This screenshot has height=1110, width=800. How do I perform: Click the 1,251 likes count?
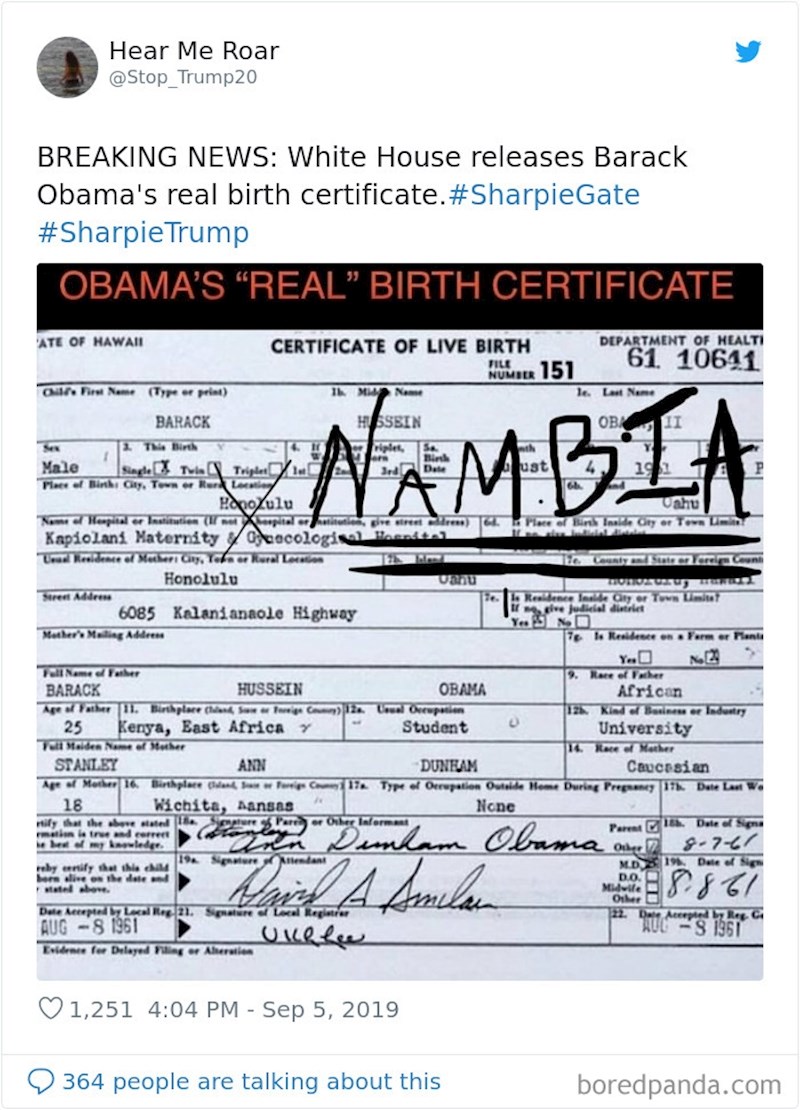click(100, 1009)
